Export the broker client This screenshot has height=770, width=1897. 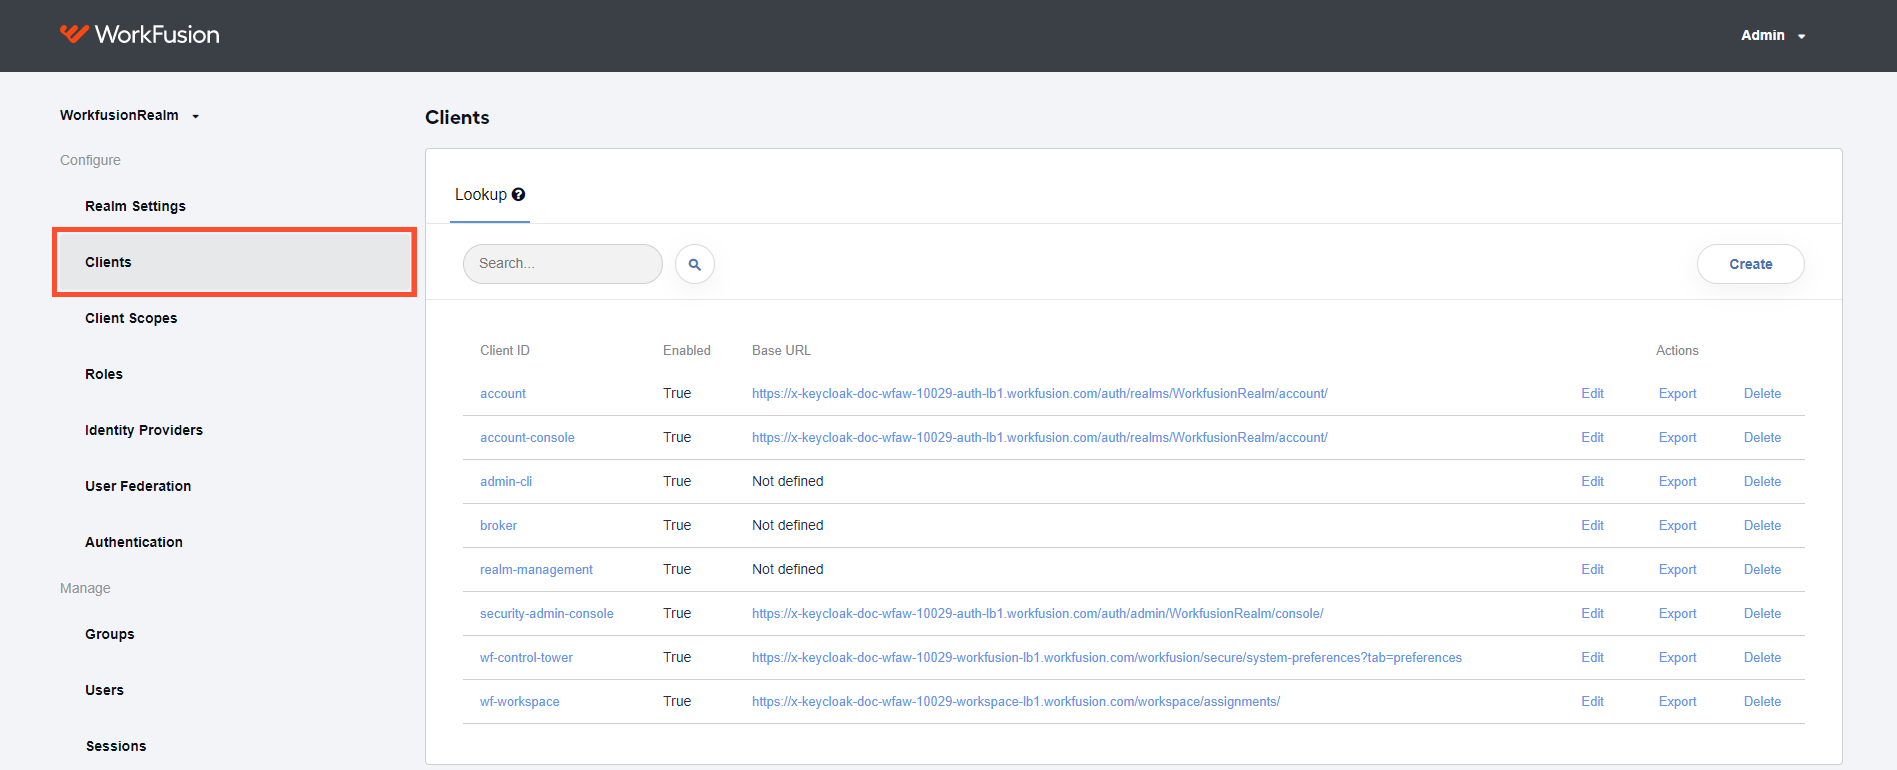(x=1678, y=525)
